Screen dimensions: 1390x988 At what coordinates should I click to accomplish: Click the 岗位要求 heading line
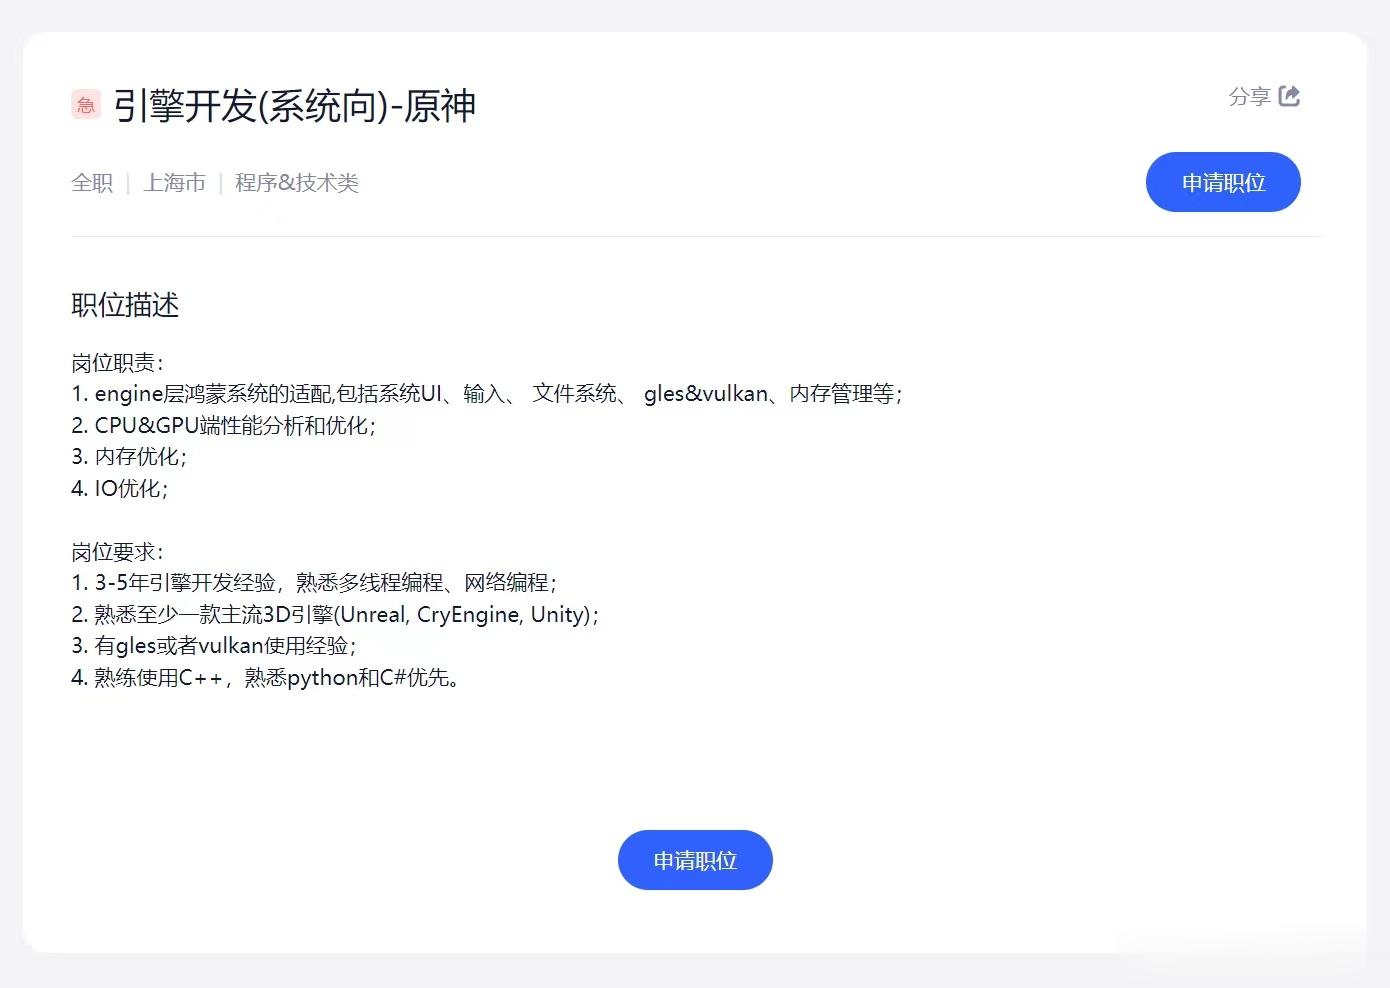117,552
